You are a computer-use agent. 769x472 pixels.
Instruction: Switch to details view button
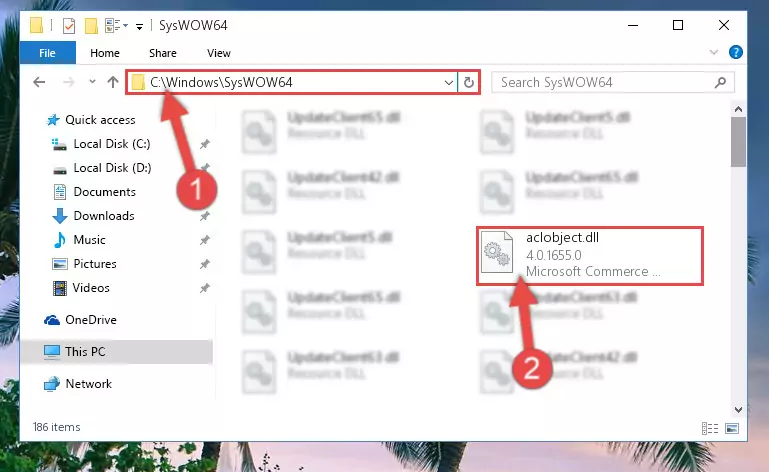710,428
